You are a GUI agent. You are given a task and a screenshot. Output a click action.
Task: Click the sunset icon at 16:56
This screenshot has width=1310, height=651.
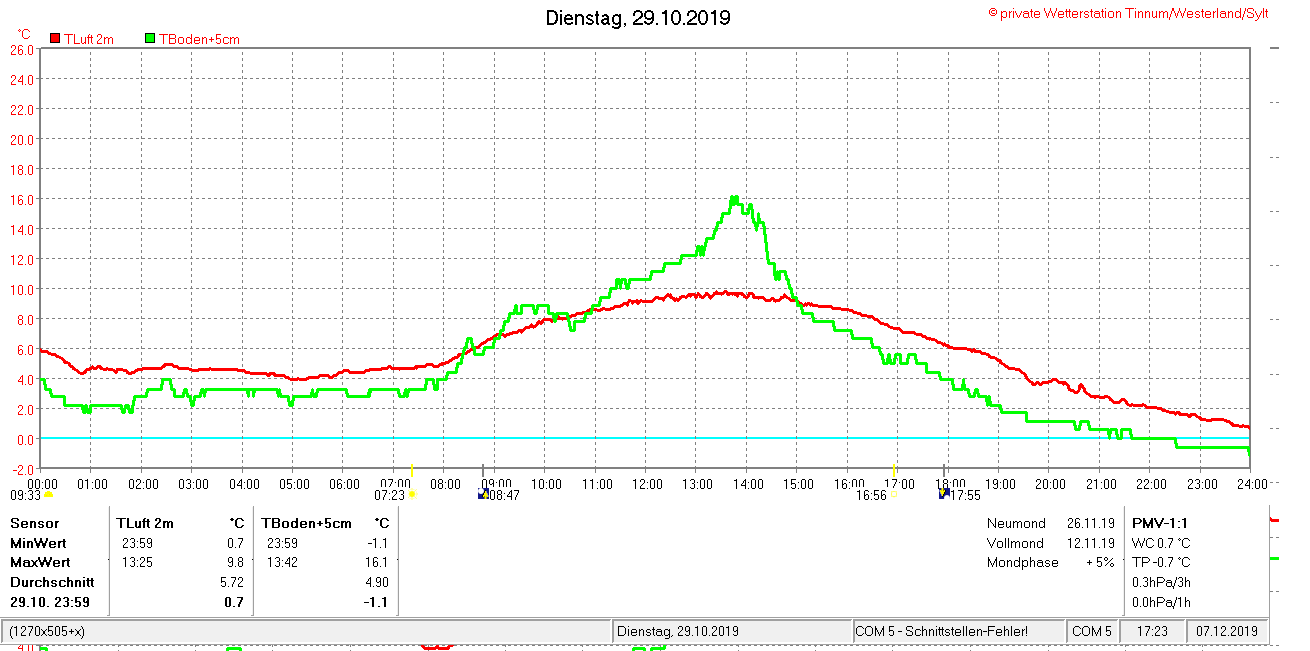tap(895, 494)
